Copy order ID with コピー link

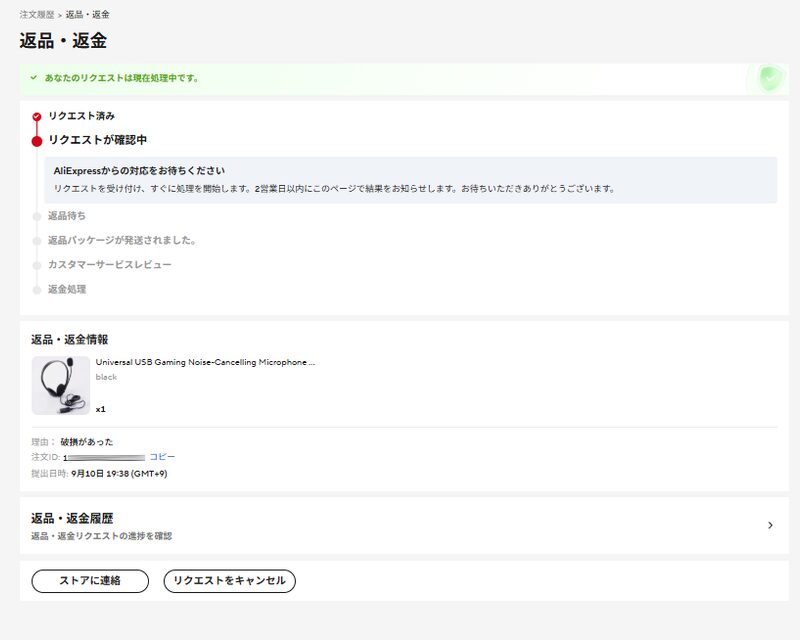162,457
